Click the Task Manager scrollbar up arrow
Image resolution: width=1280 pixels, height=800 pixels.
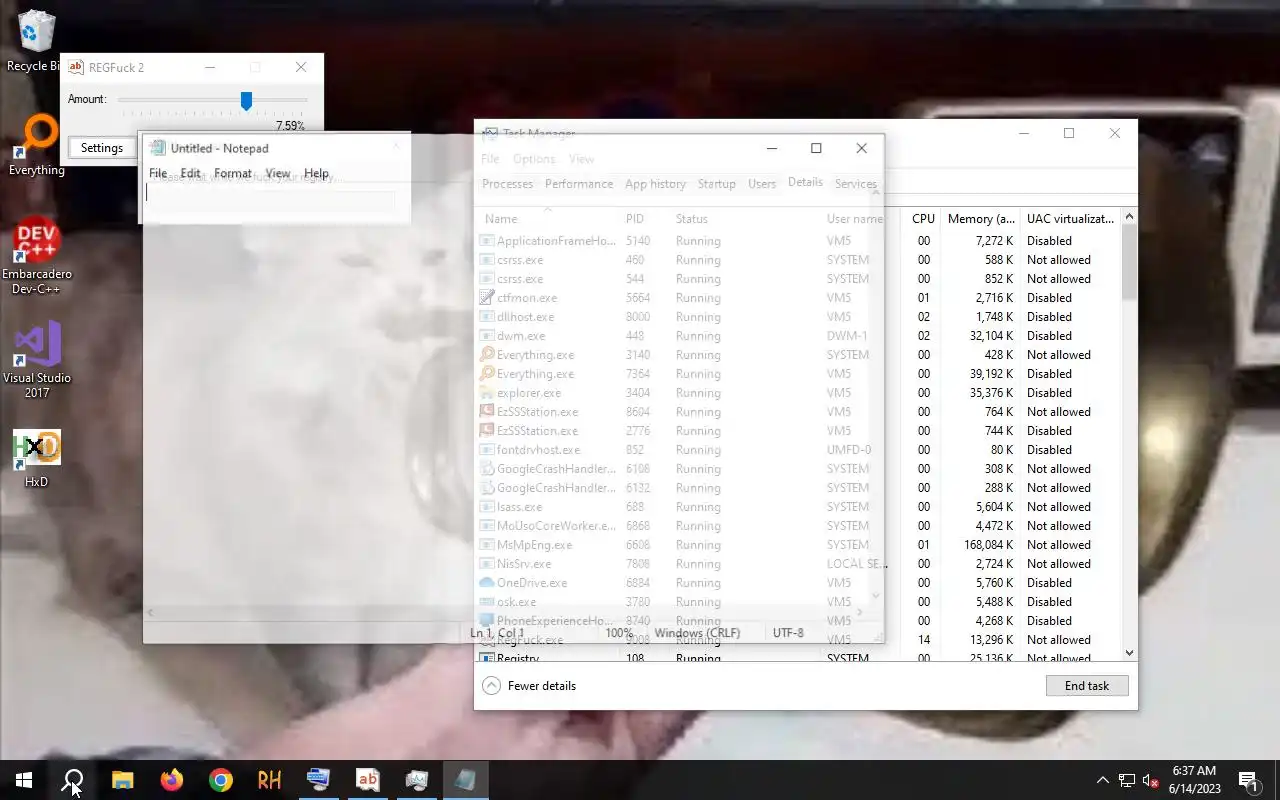click(1130, 217)
